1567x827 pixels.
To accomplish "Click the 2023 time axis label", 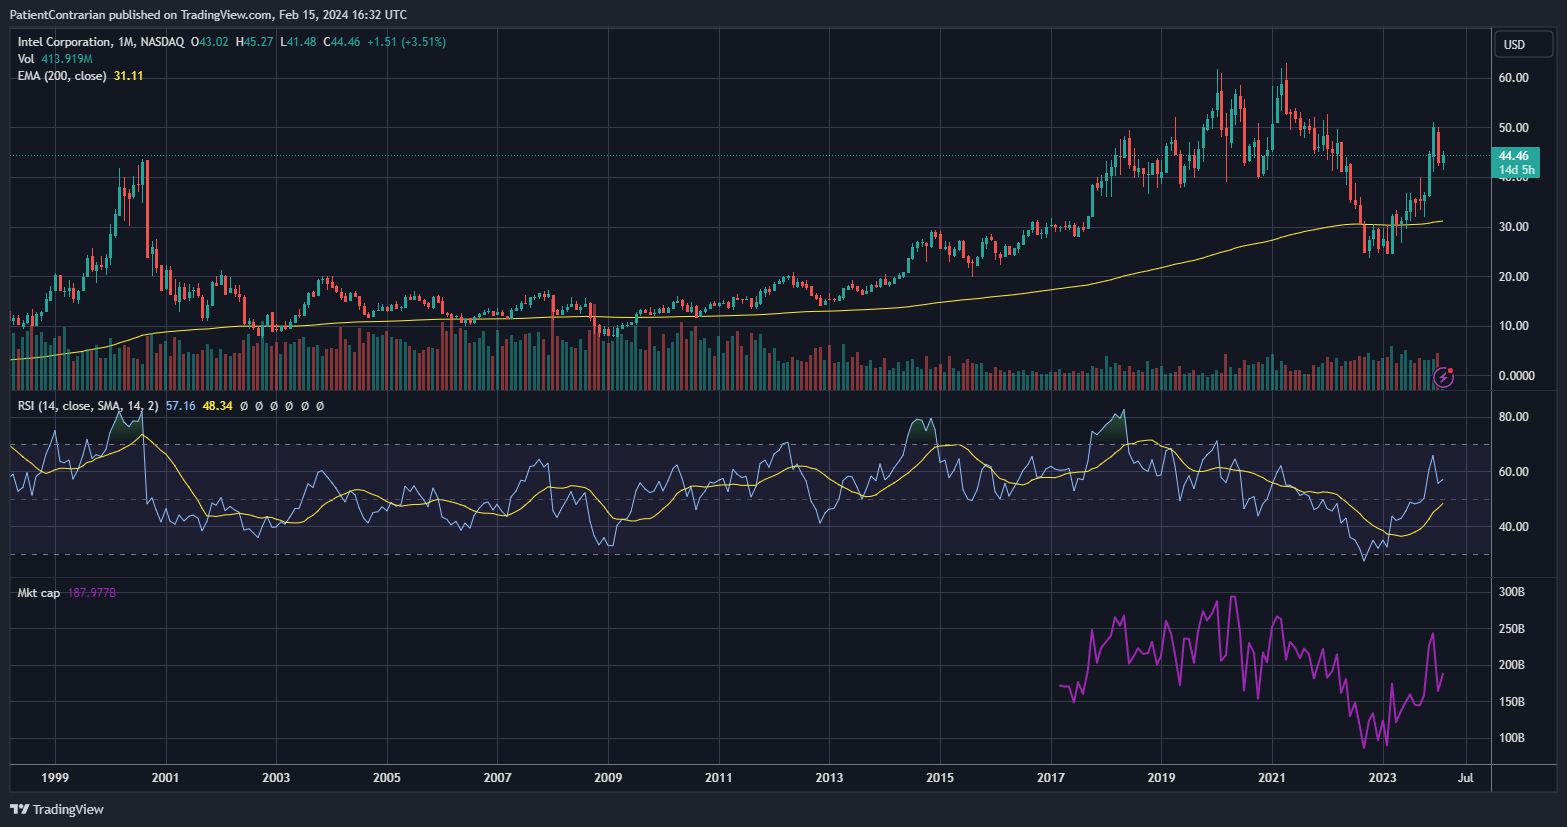I will pyautogui.click(x=1383, y=778).
